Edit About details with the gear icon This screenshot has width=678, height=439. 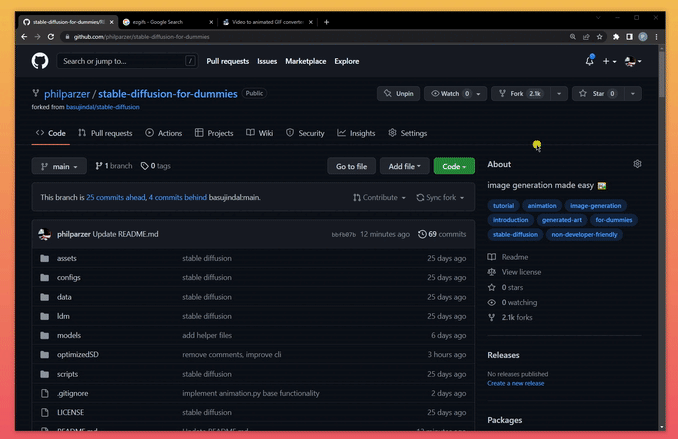[x=637, y=164]
